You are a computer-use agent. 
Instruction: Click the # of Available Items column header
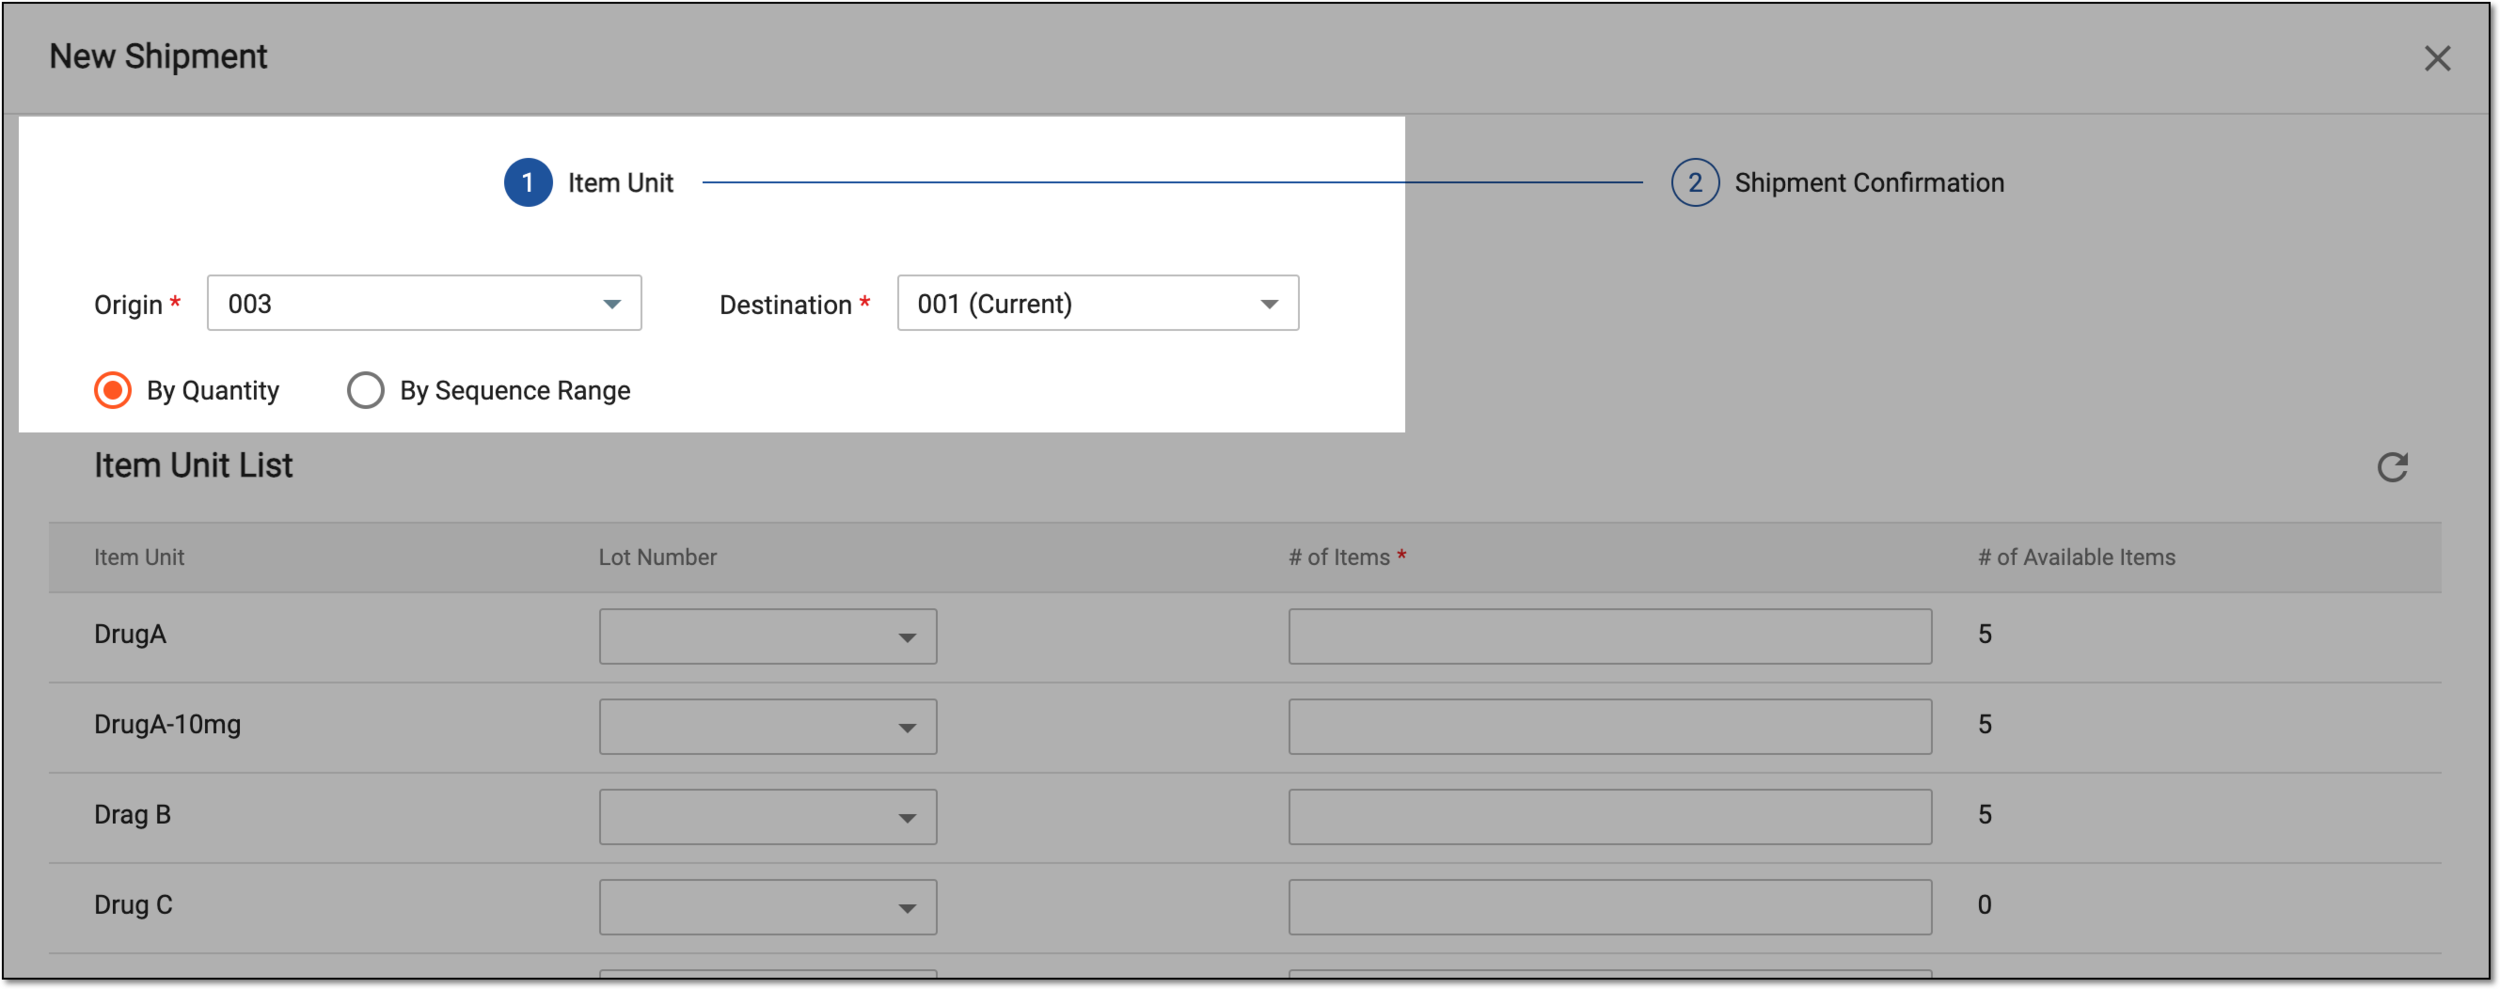[2076, 557]
